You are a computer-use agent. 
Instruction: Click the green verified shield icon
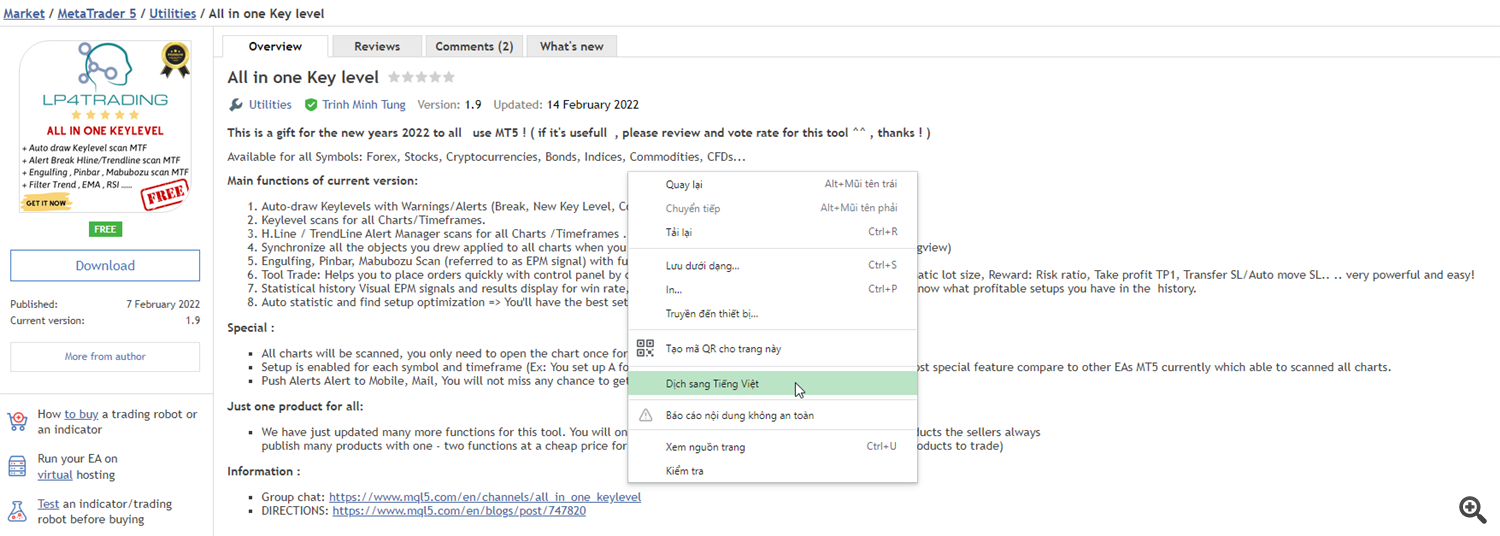click(311, 105)
